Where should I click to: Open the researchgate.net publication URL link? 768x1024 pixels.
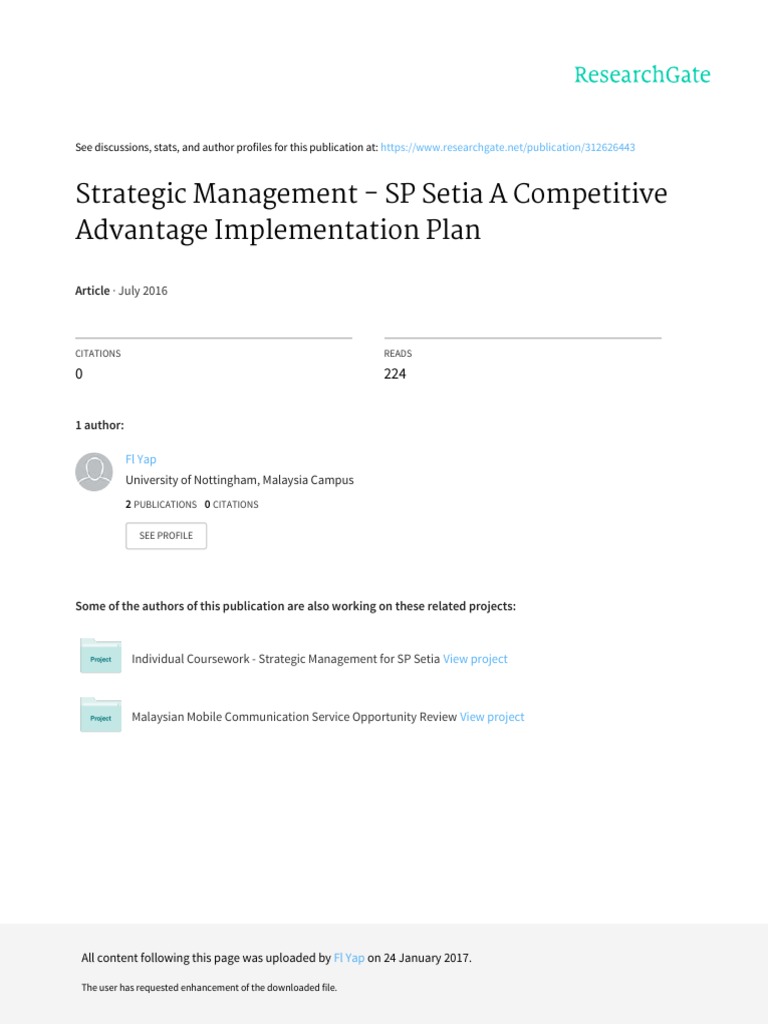click(507, 148)
